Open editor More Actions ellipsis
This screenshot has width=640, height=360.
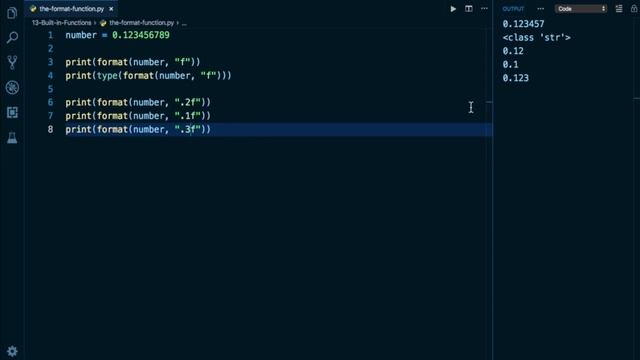[x=484, y=9]
